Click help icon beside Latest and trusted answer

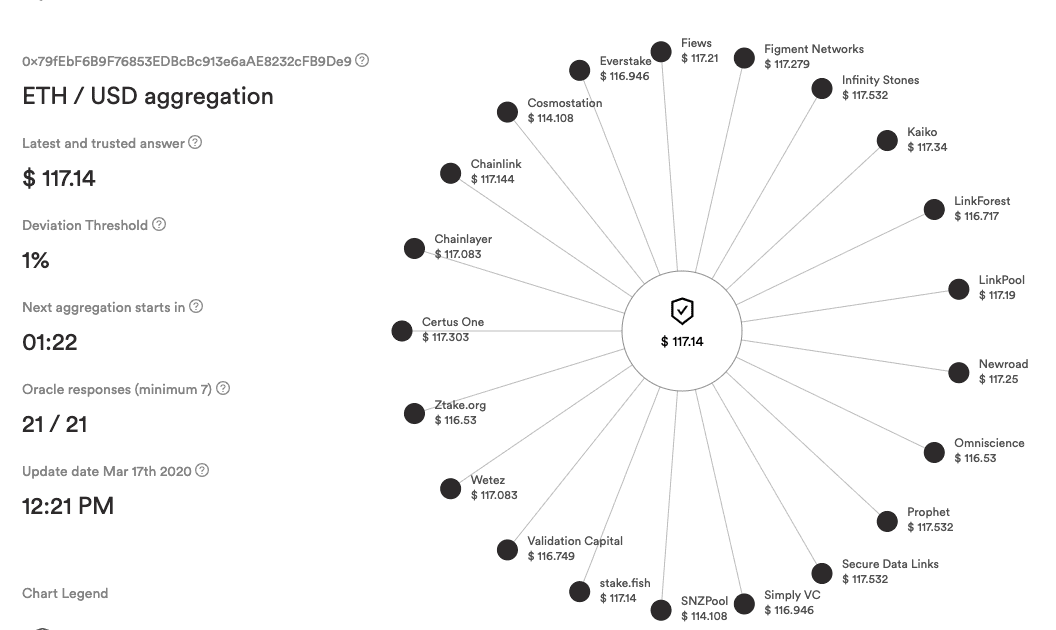(195, 142)
